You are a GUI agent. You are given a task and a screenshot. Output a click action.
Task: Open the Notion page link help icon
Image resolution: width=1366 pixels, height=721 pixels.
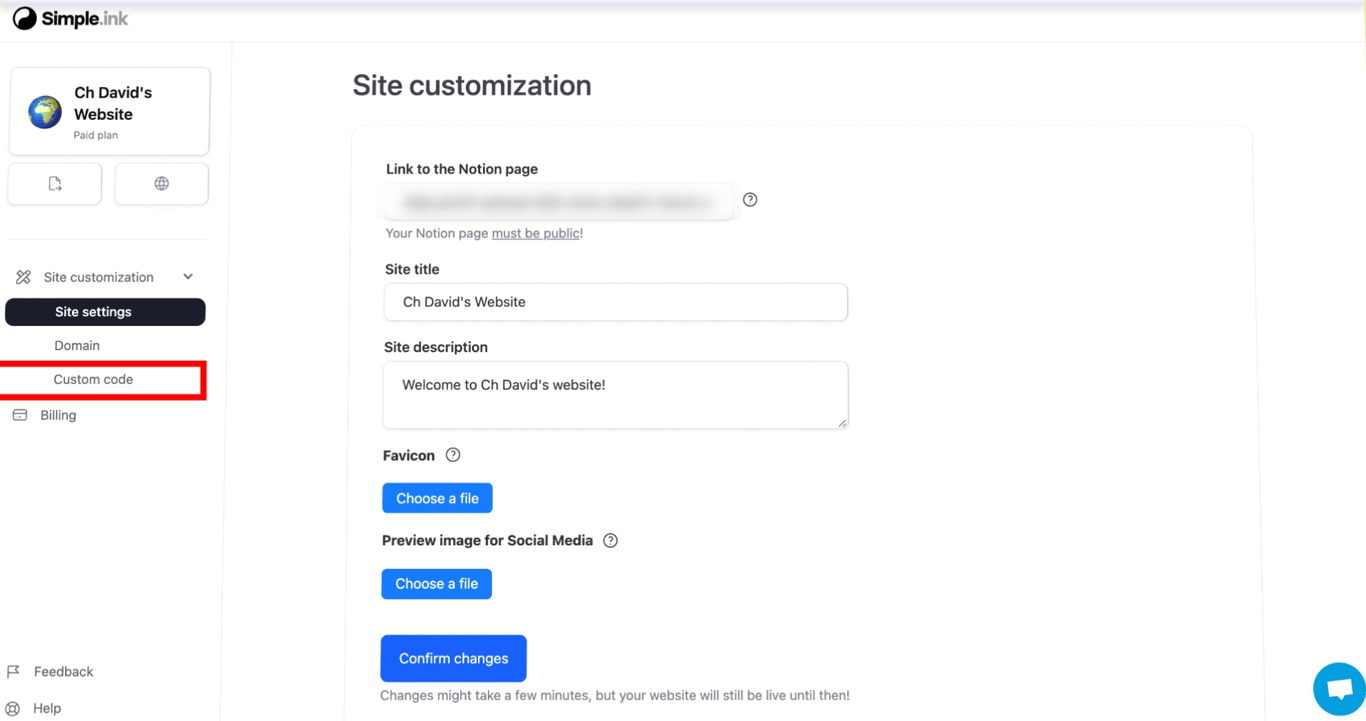coord(750,200)
